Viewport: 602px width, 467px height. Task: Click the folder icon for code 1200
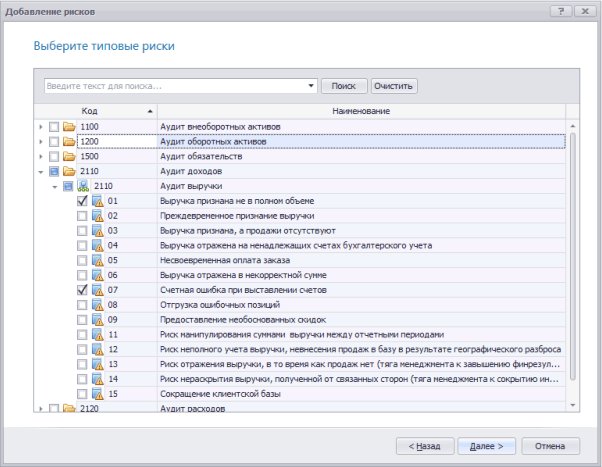point(69,141)
